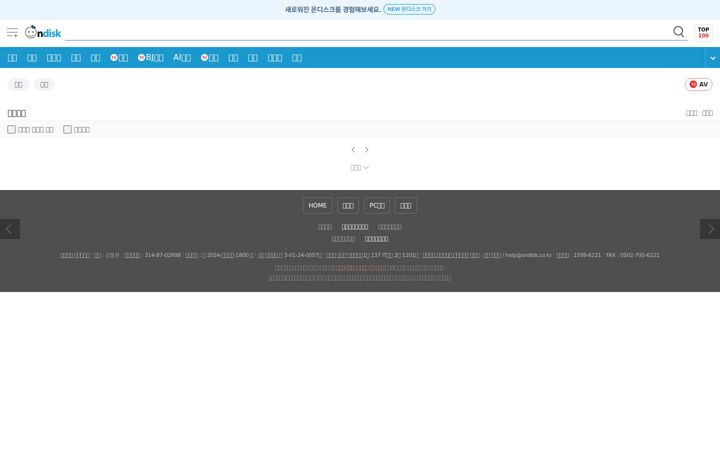Tick the right checkbox in the filter row
Image resolution: width=720 pixels, height=450 pixels.
[68, 129]
